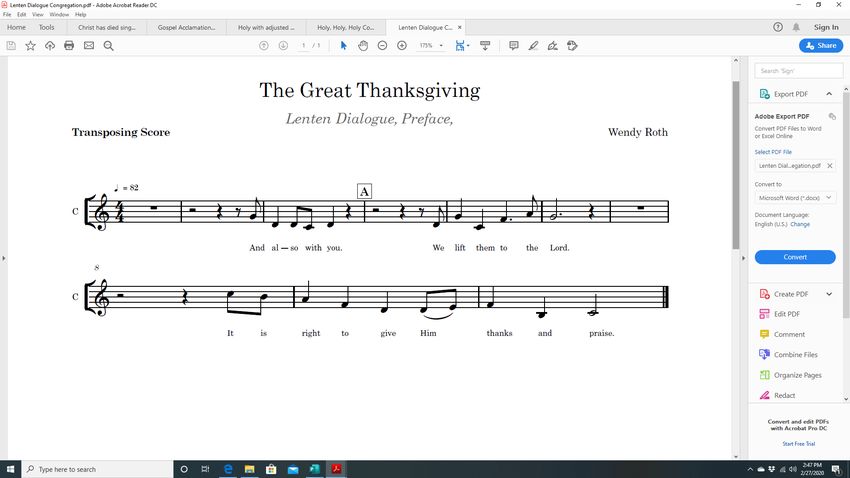850x478 pixels.
Task: Click Select PDF File link
Action: tap(773, 152)
